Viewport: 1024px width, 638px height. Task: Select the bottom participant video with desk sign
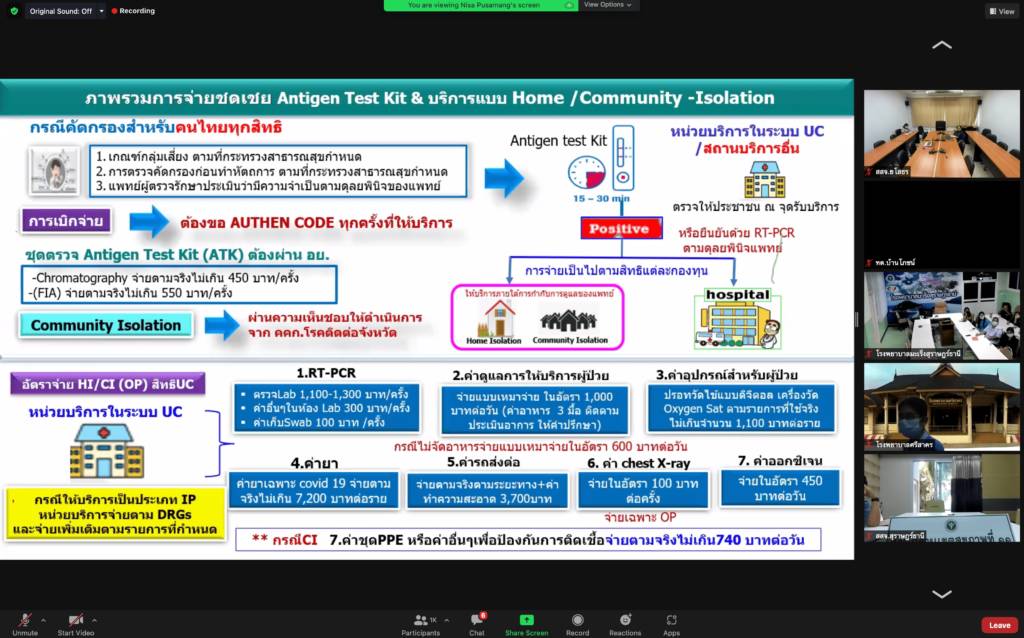point(941,498)
